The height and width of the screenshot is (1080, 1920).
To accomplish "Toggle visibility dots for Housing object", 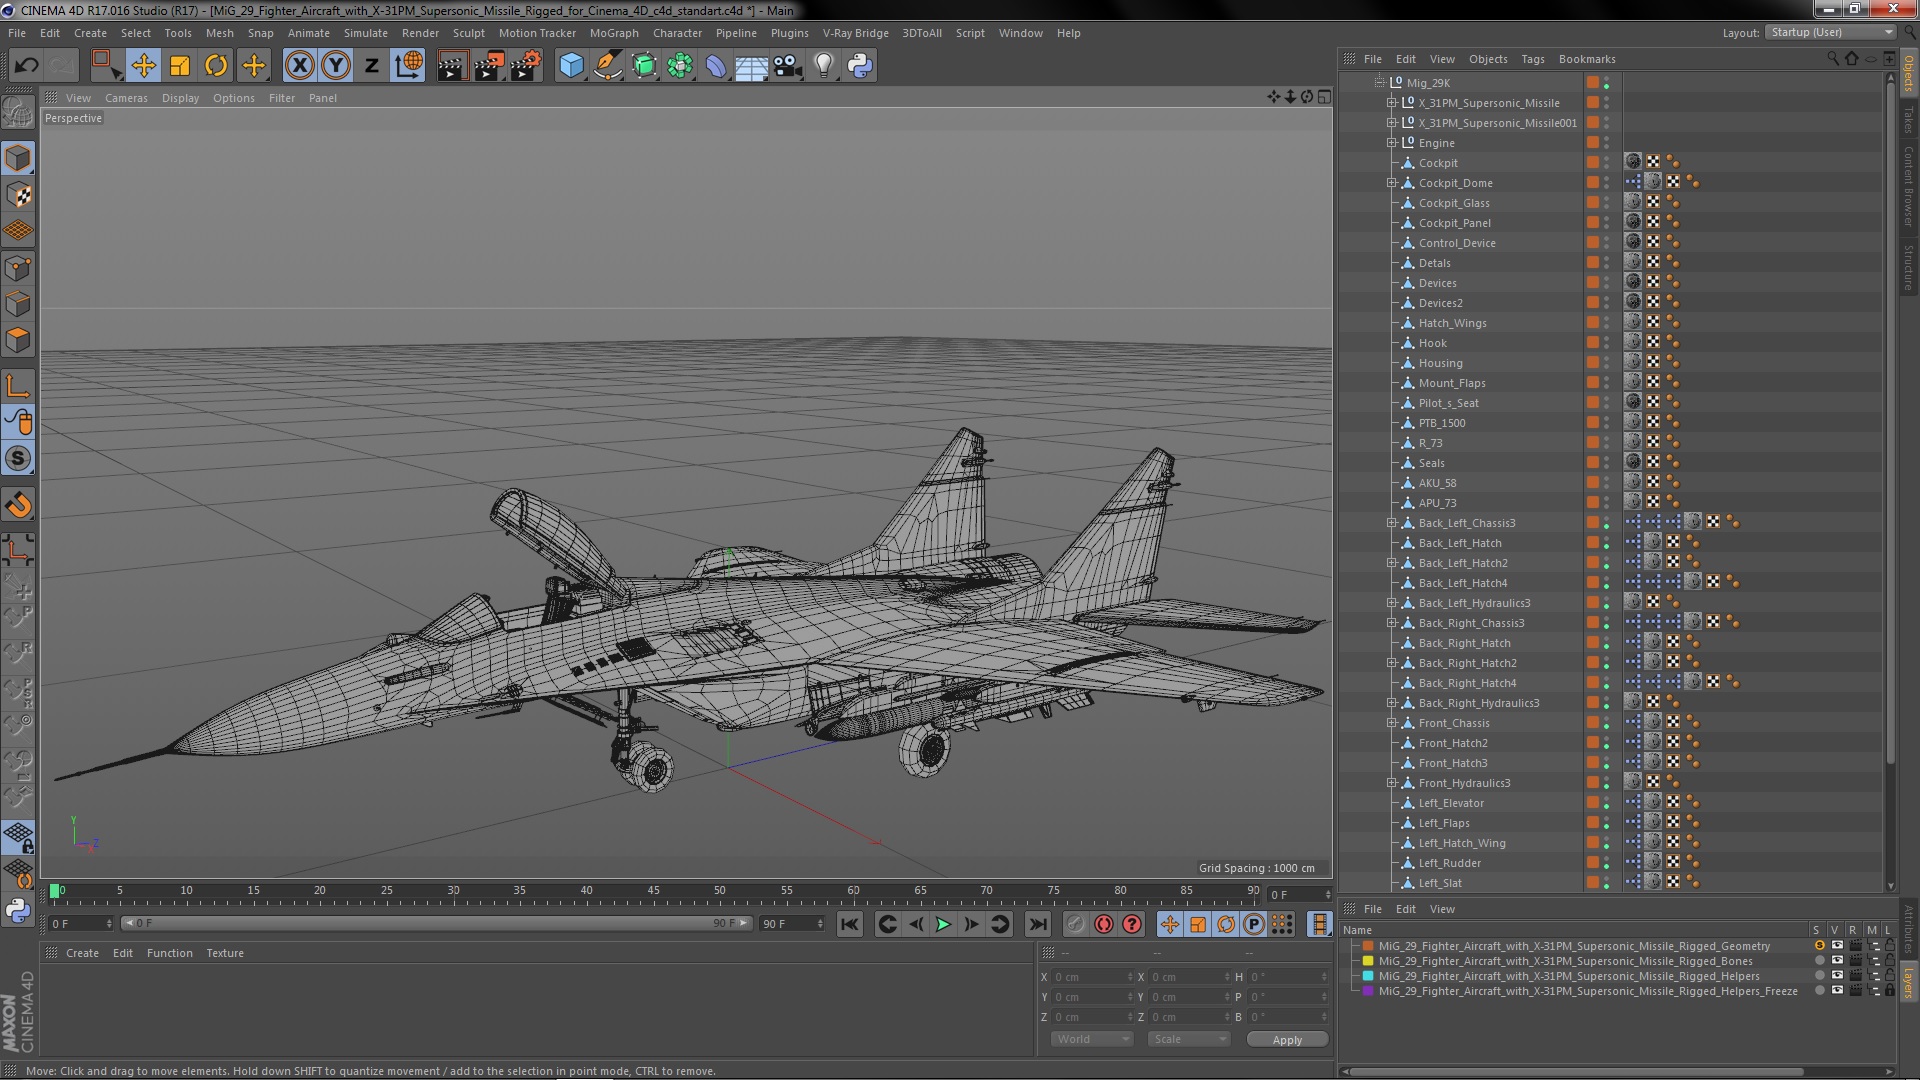I will 1607,363.
